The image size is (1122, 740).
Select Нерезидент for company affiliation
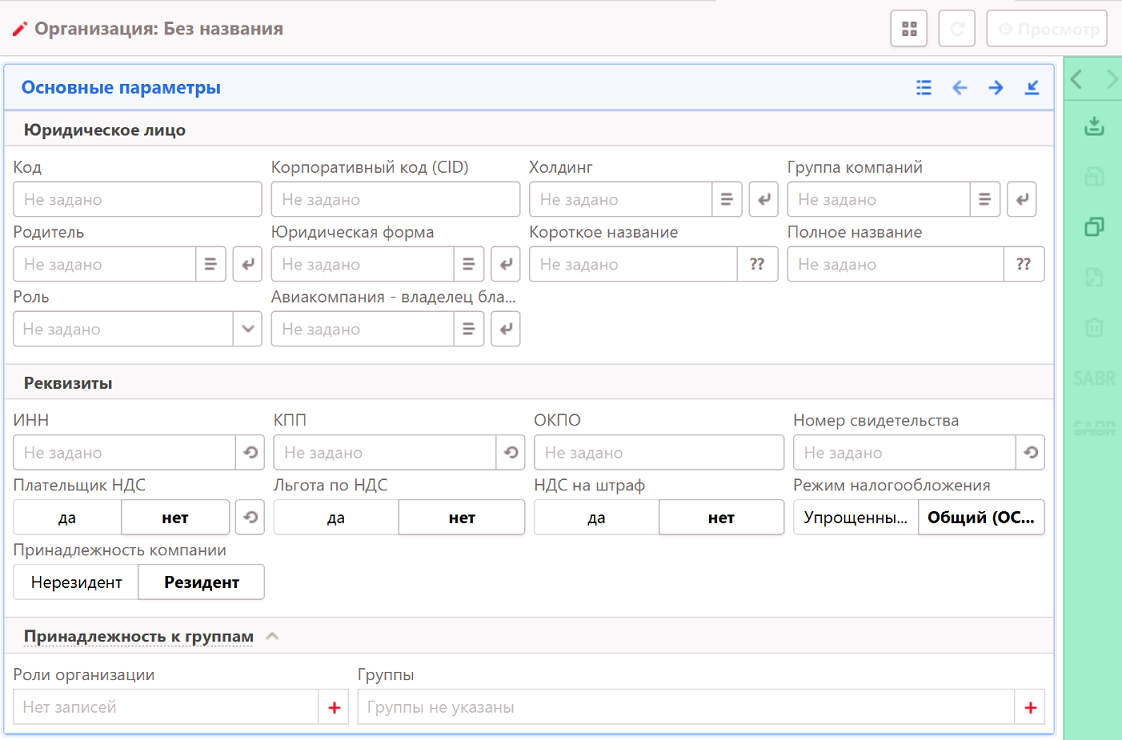76,582
